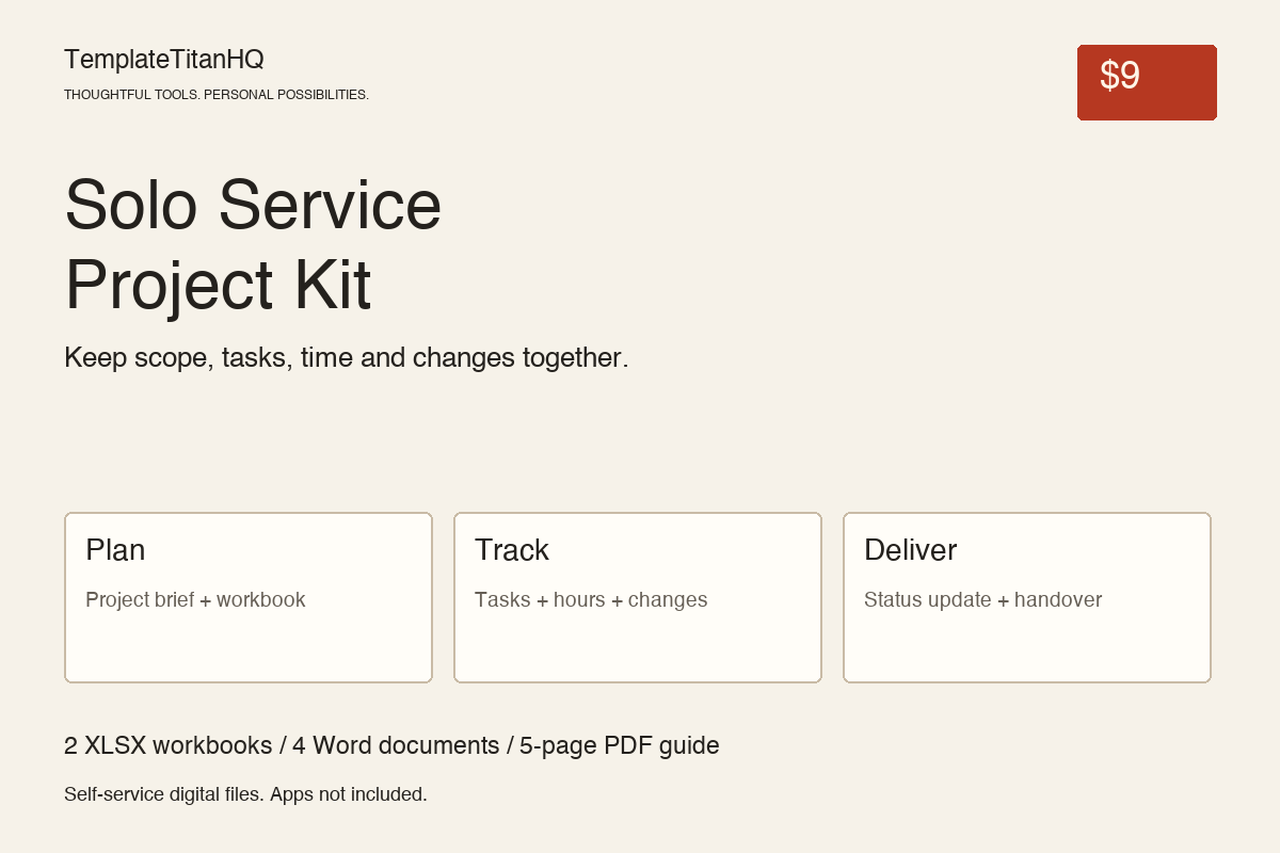The width and height of the screenshot is (1280, 853).
Task: Select the Plan card
Action: point(248,598)
